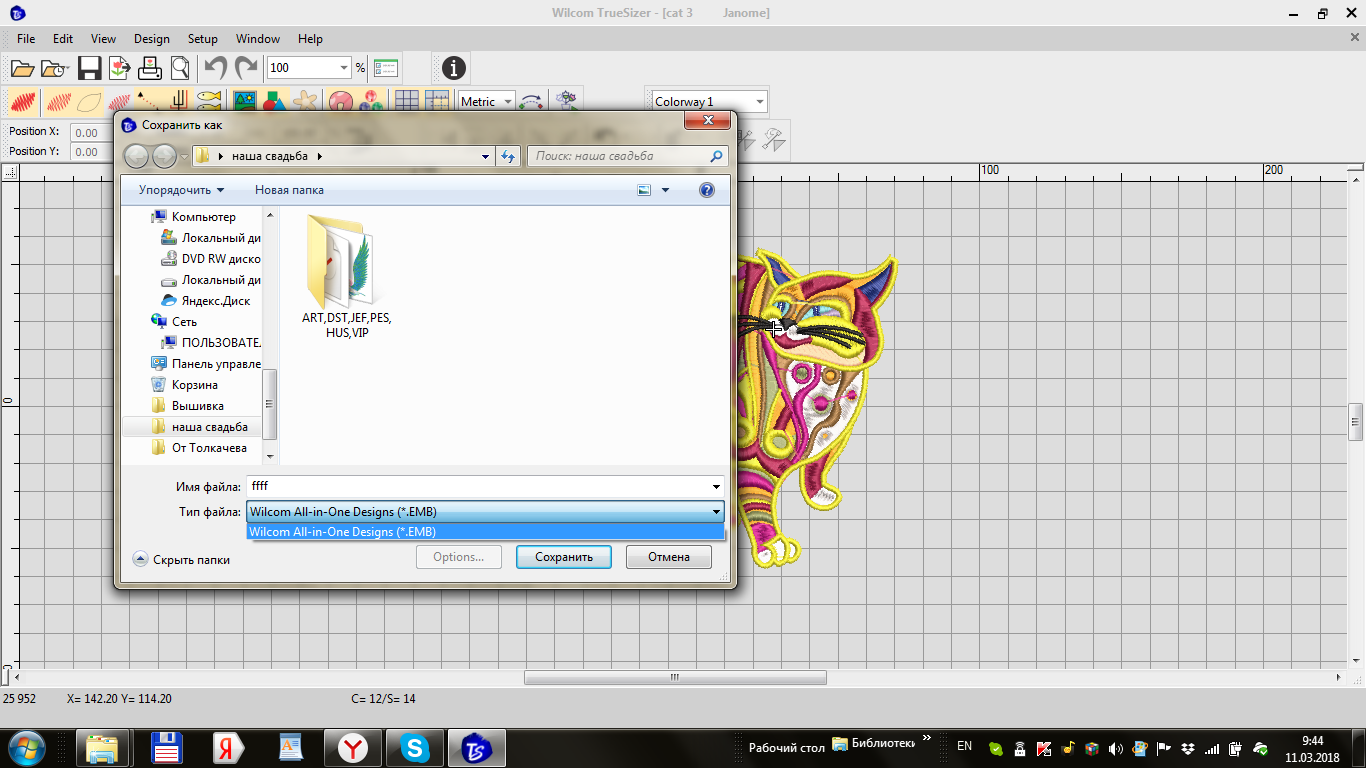Screen dimensions: 1366x768
Task: Click the Print Preview magnifier icon
Action: click(180, 68)
